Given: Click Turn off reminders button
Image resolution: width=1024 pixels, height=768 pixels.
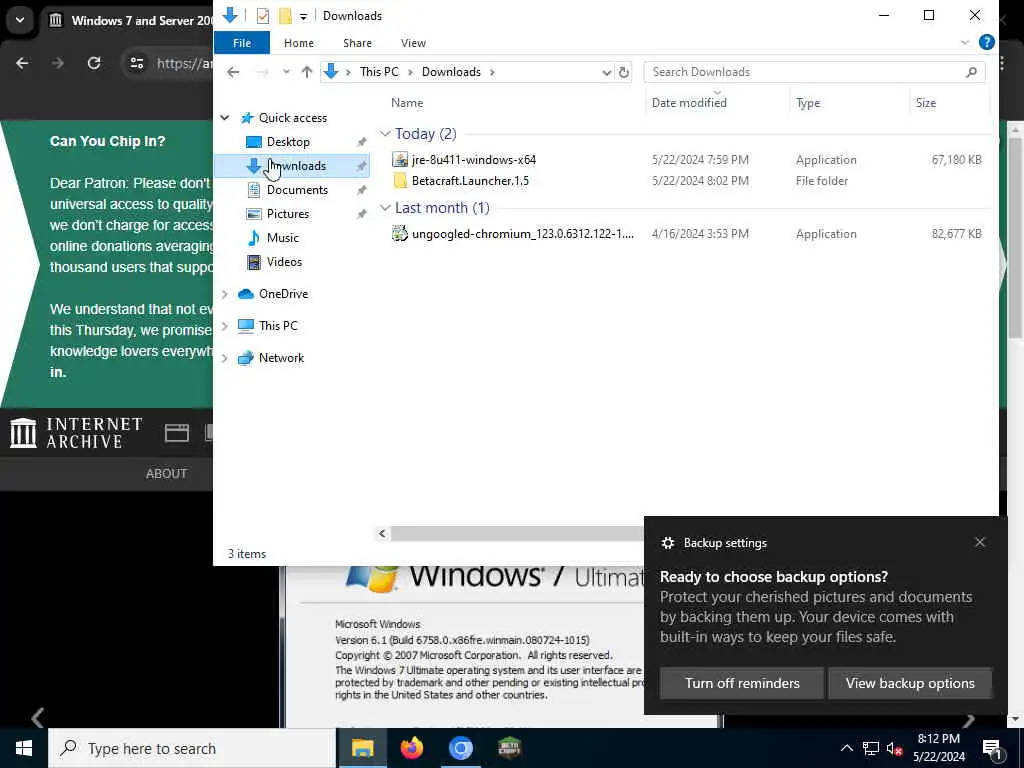Looking at the screenshot, I should [742, 683].
